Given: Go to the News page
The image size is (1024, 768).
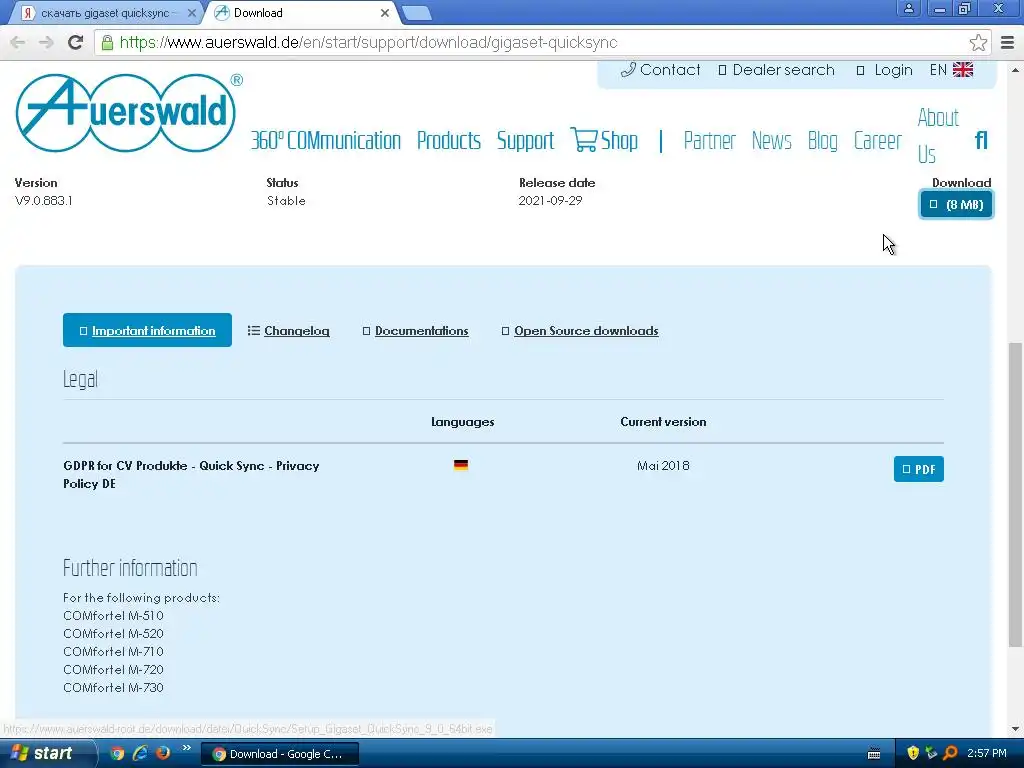Looking at the screenshot, I should click(771, 140).
